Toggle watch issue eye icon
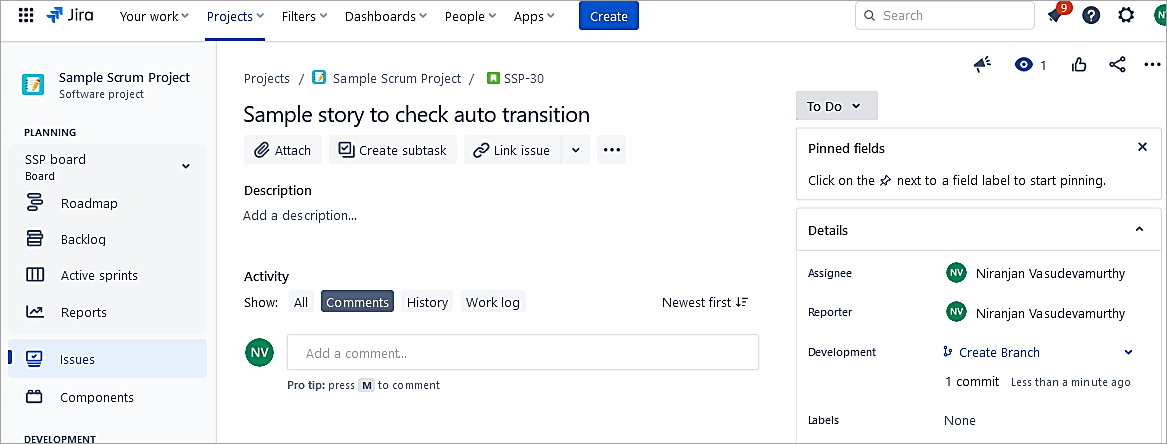1167x444 pixels. 1023,65
